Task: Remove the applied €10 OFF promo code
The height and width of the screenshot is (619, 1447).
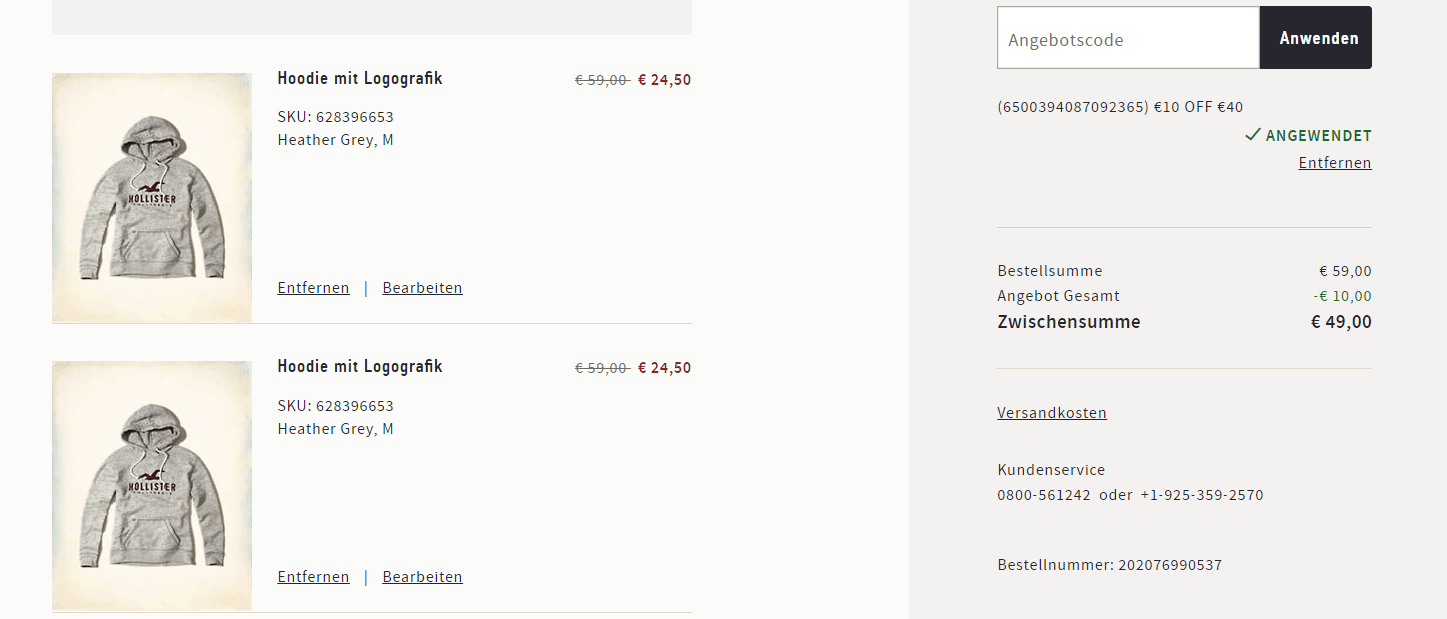Action: pyautogui.click(x=1334, y=163)
